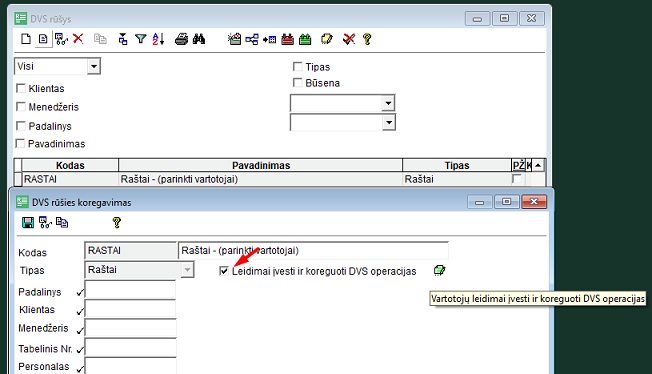Viewport: 652px width, 374px height.
Task: Uncheck Leidimai įvesti ir koreguoti DVS operacijas
Action: click(224, 271)
